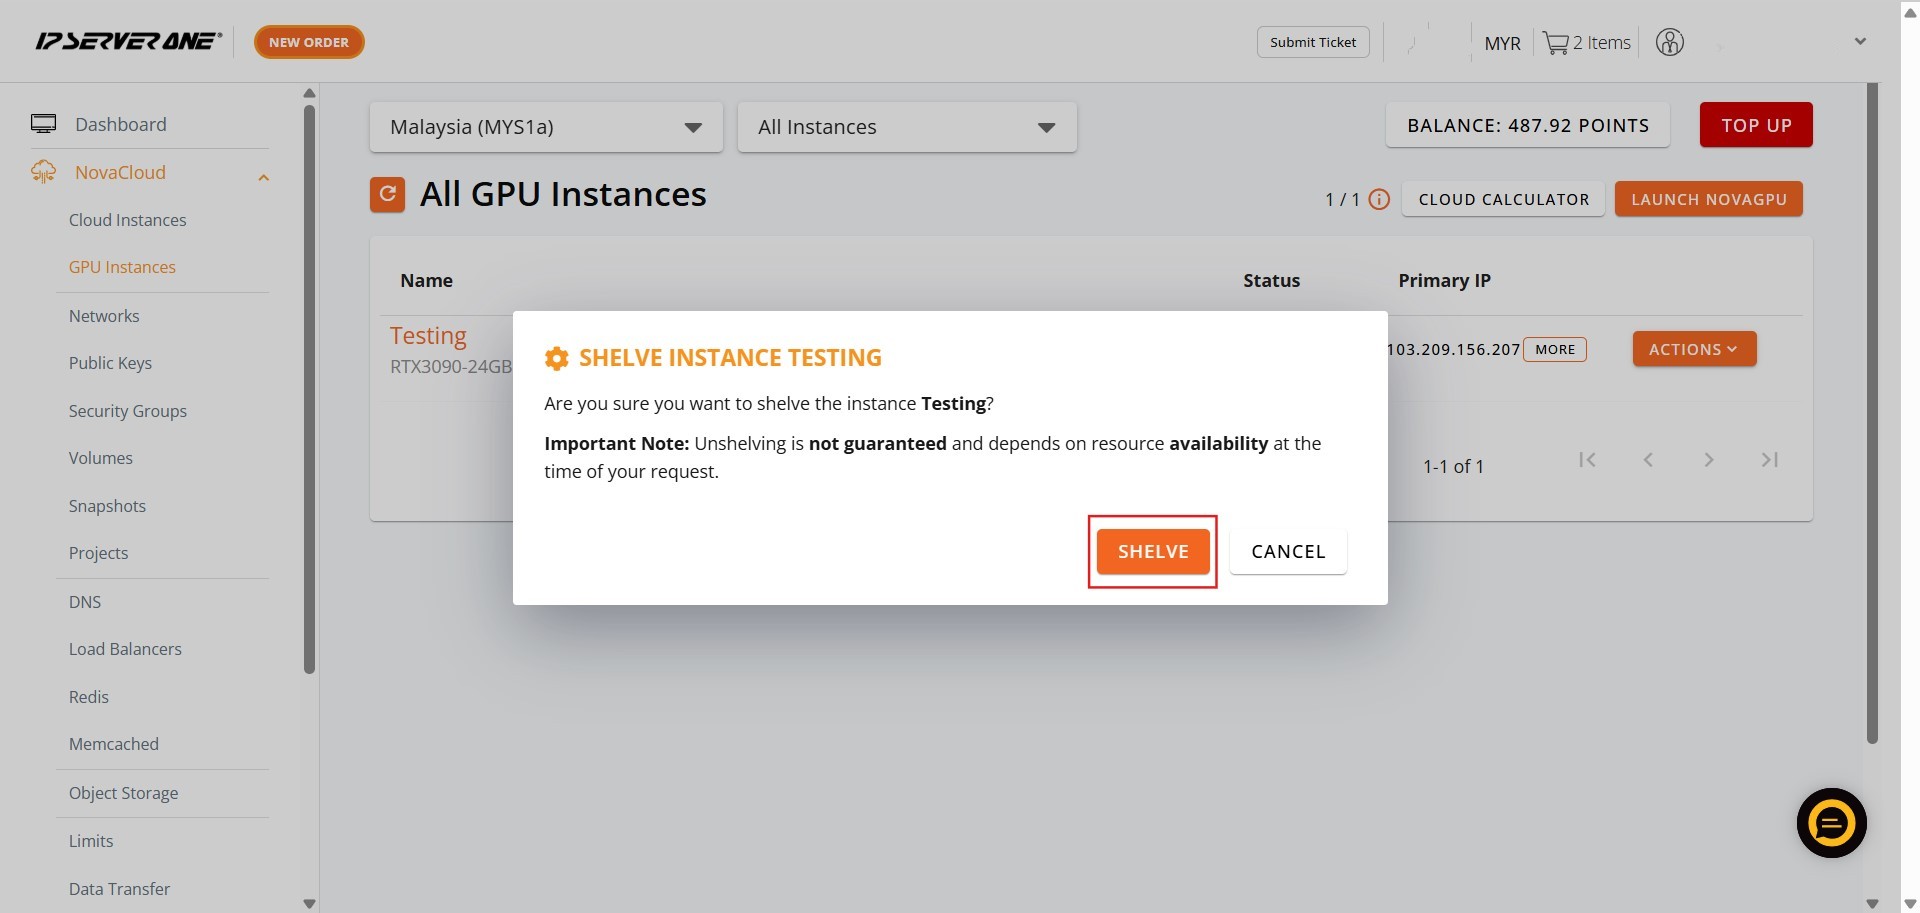Go to the last page arrow icon
The image size is (1920, 913).
pyautogui.click(x=1769, y=460)
